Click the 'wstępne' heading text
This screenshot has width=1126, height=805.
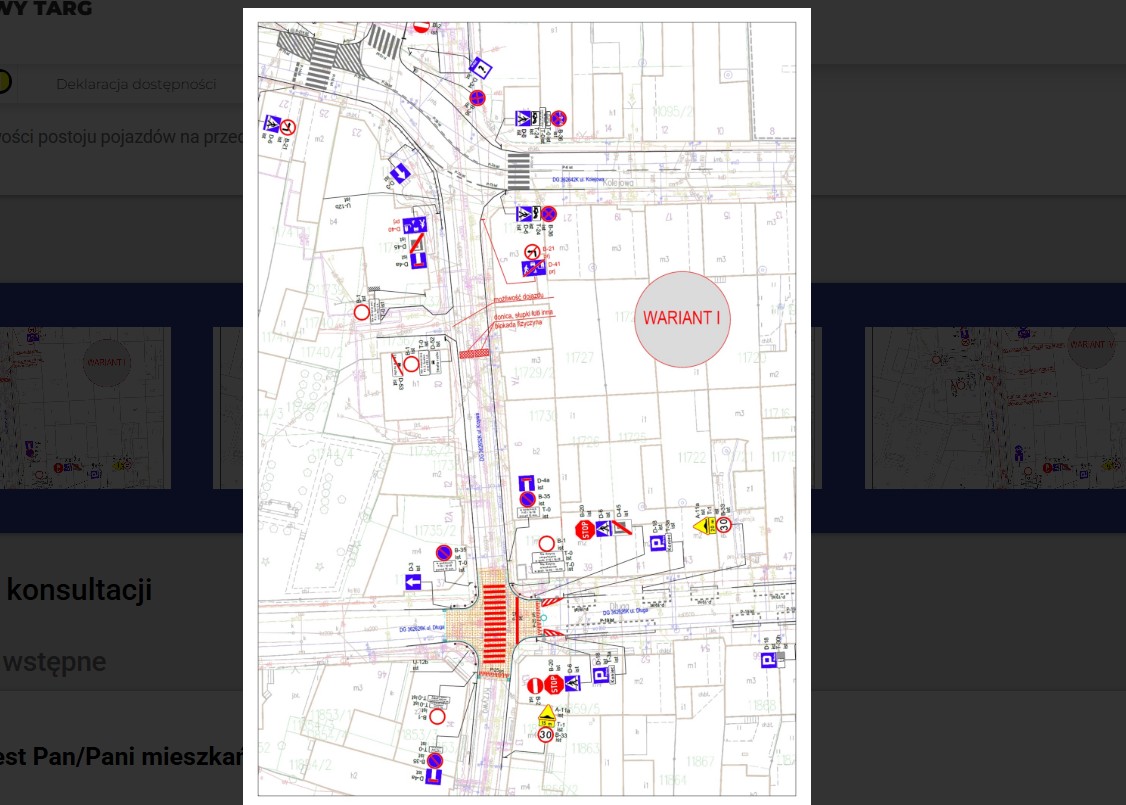tap(53, 661)
